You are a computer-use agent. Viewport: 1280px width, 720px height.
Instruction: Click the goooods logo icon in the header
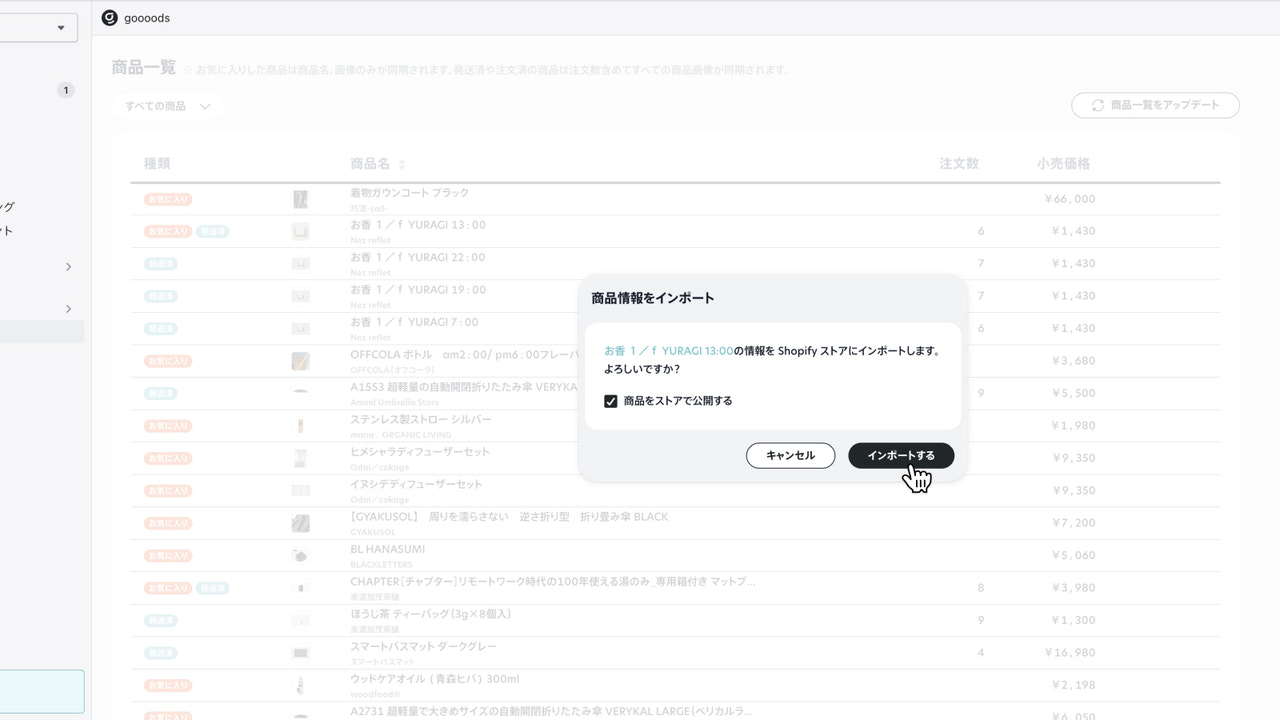tap(110, 17)
